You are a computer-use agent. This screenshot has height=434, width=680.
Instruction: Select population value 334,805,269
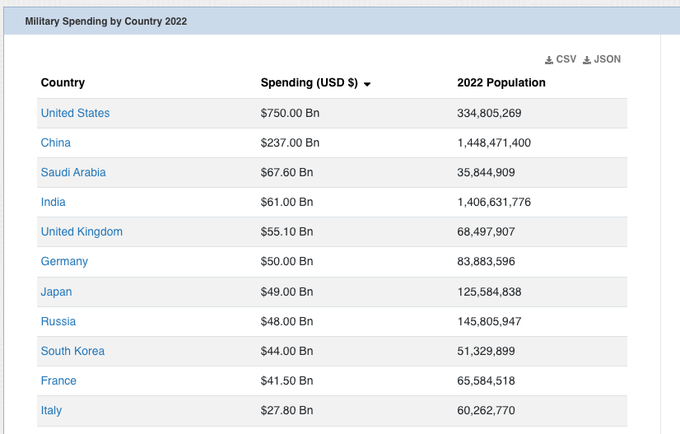[x=489, y=113]
